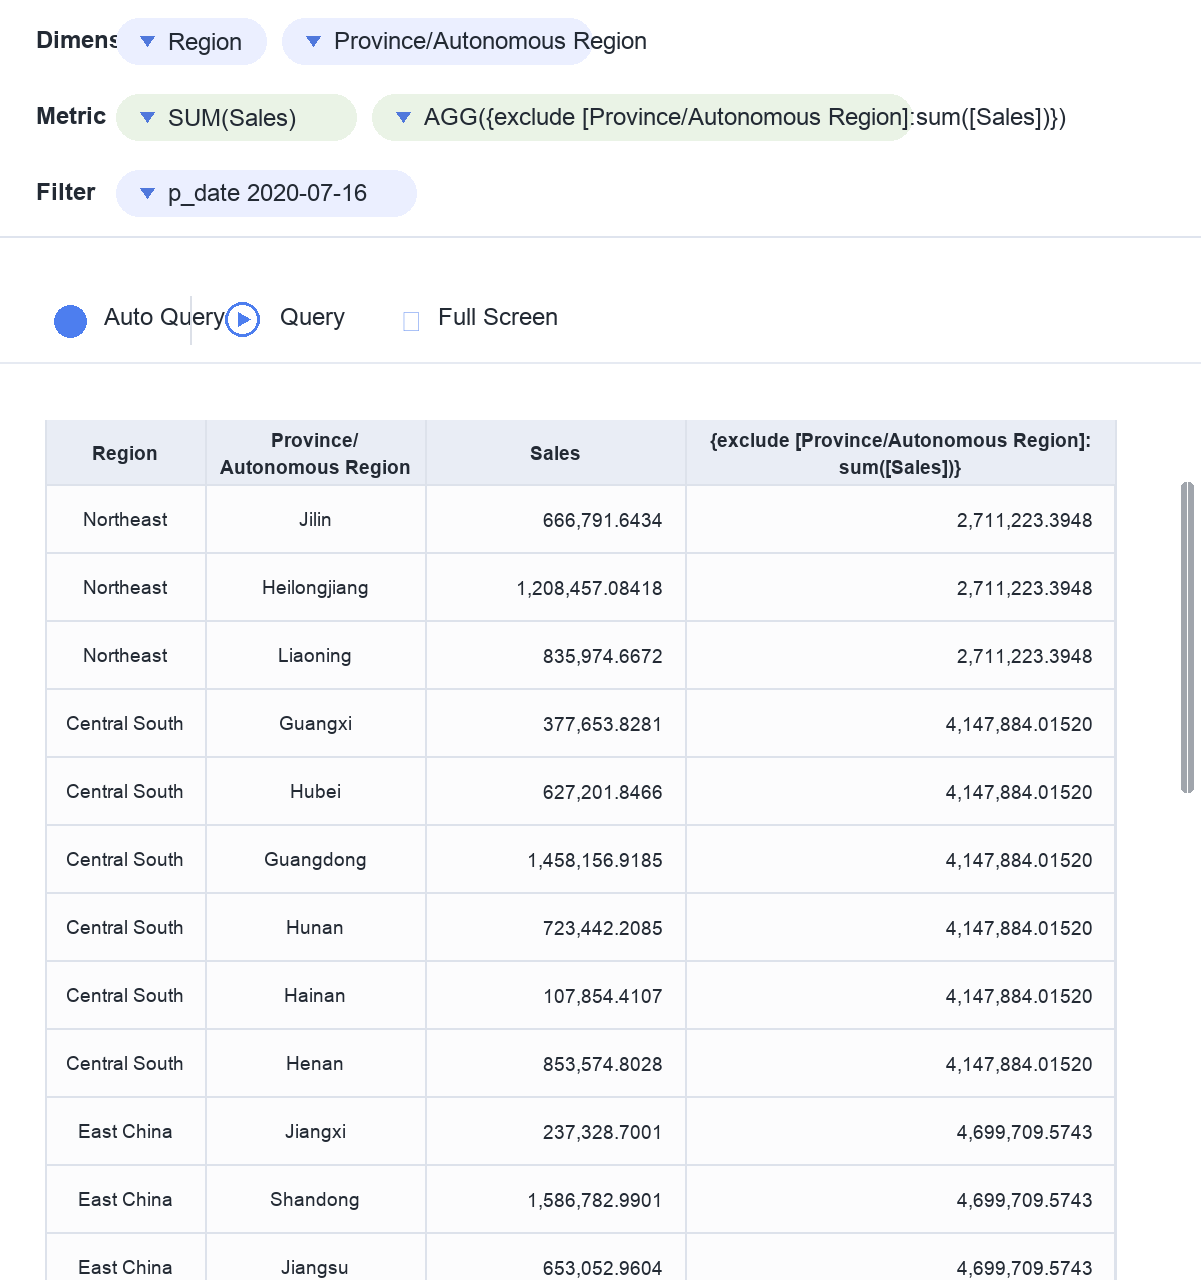Select the Shandong province cell
The width and height of the screenshot is (1201, 1280).
click(315, 1200)
